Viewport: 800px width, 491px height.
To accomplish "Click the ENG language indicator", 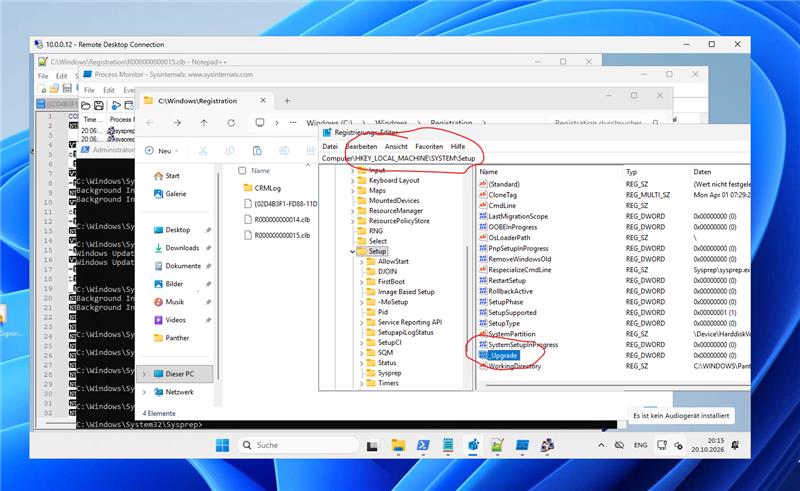I will coord(640,445).
